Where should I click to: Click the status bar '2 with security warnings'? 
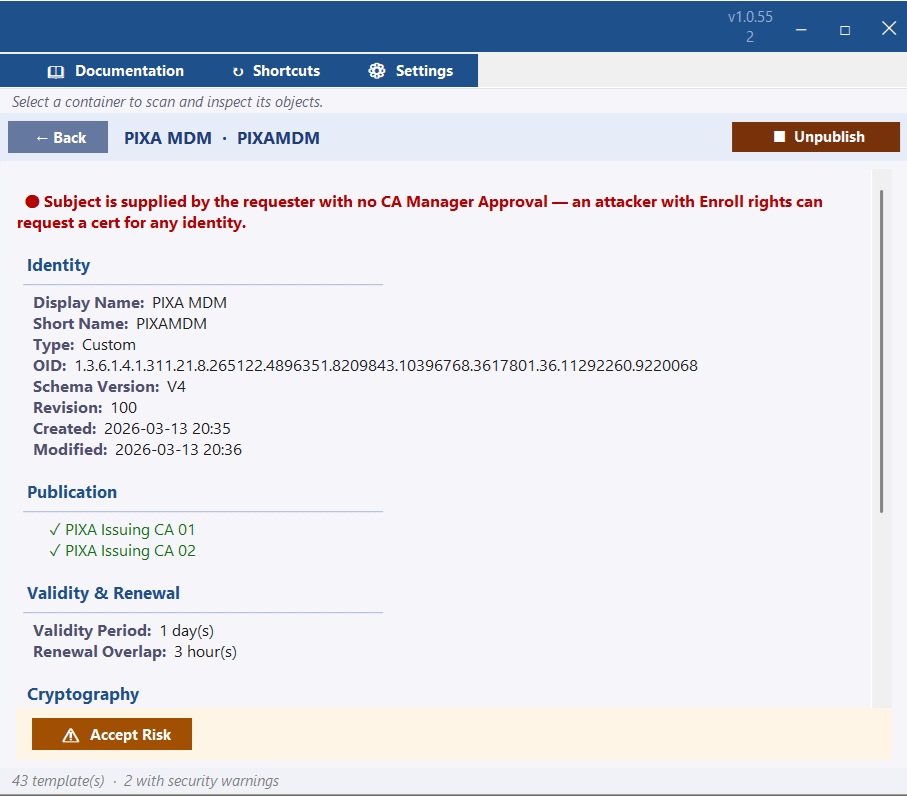[201, 780]
